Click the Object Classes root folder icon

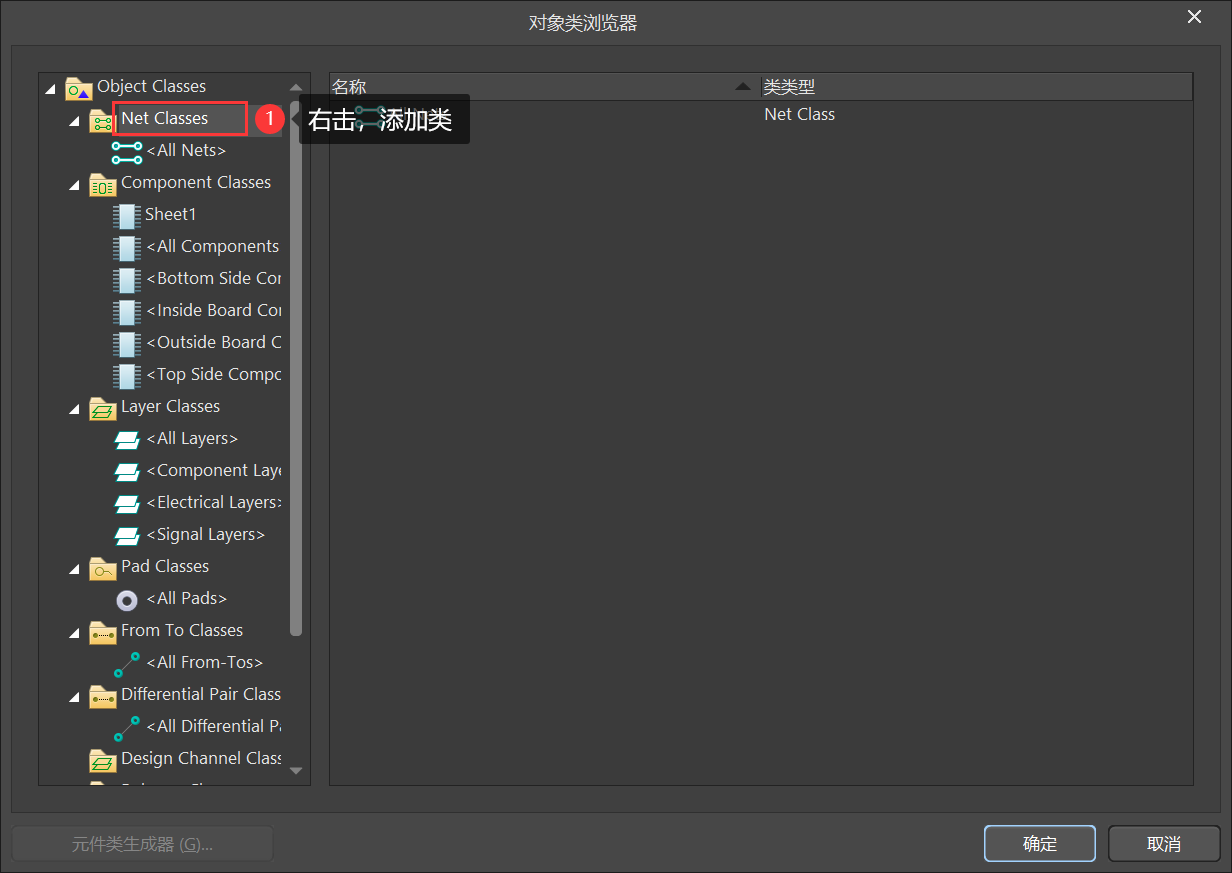tap(79, 88)
